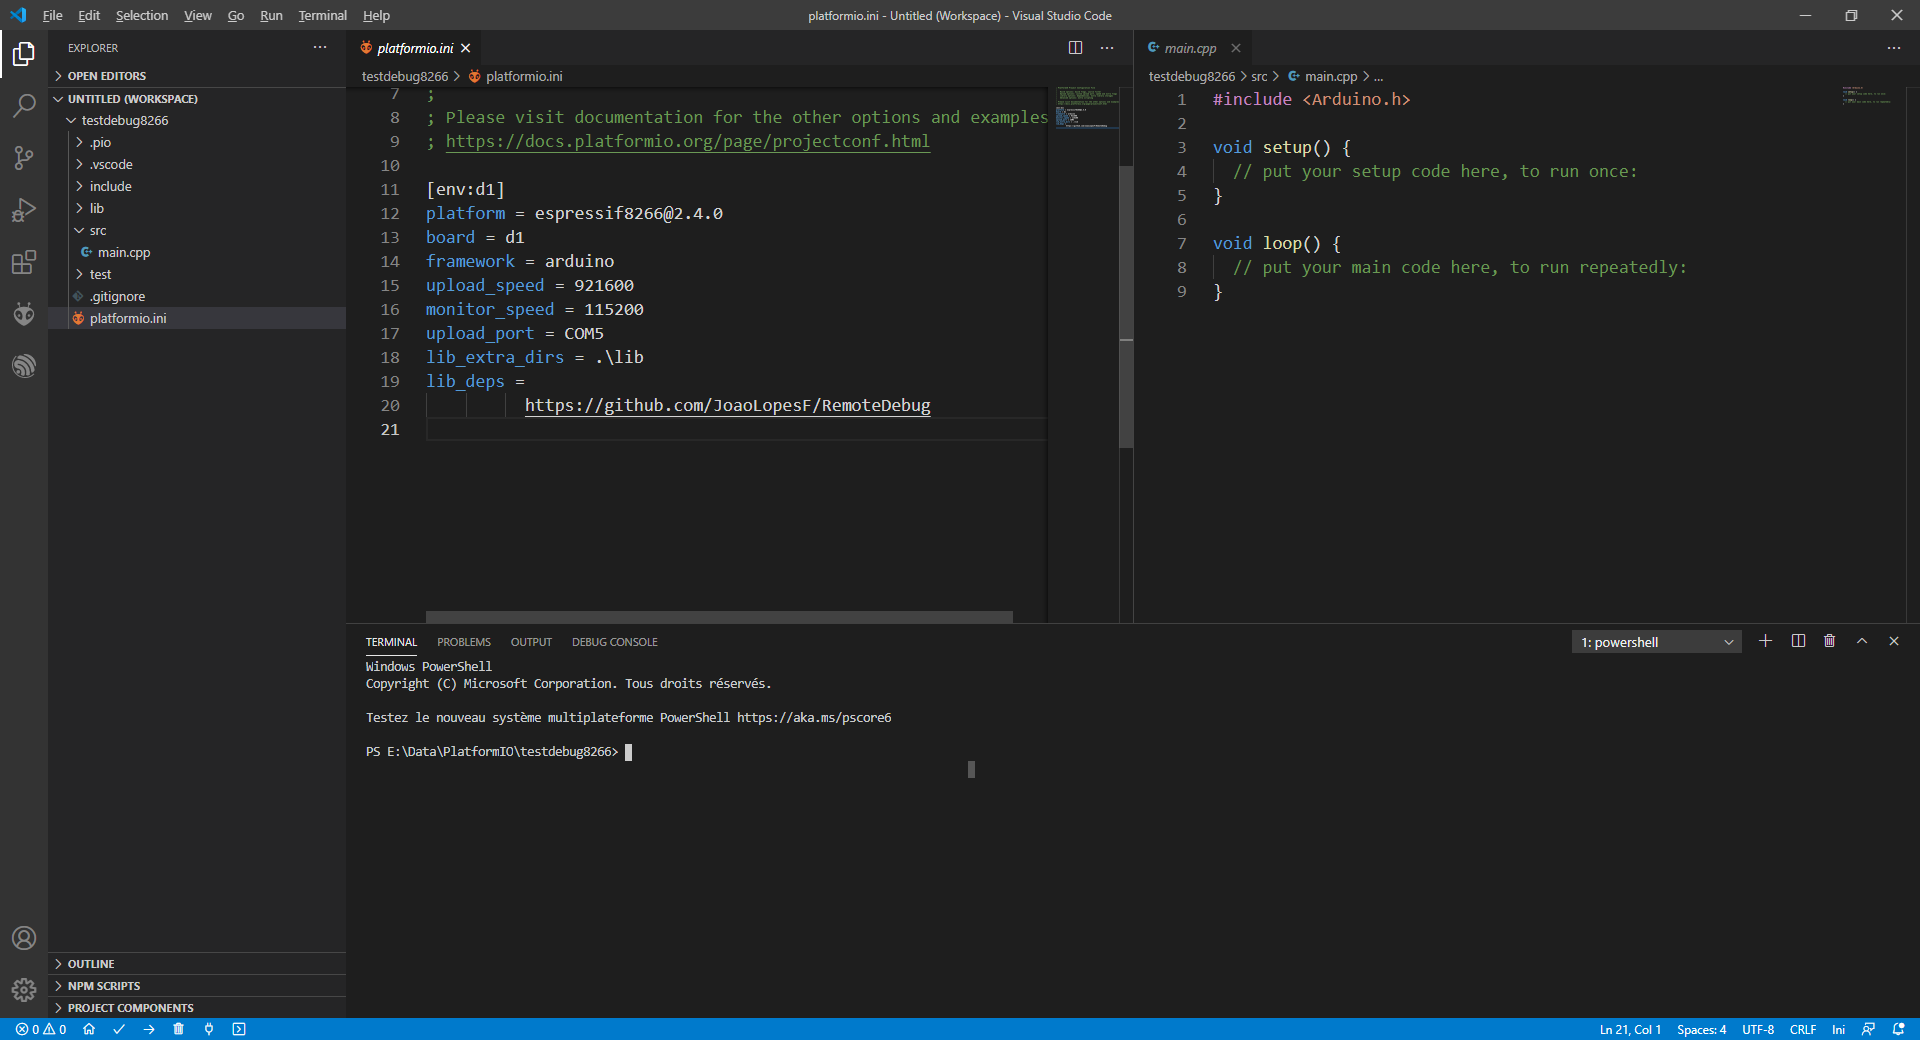
Task: Kill the active terminal with trash icon
Action: [x=1830, y=641]
